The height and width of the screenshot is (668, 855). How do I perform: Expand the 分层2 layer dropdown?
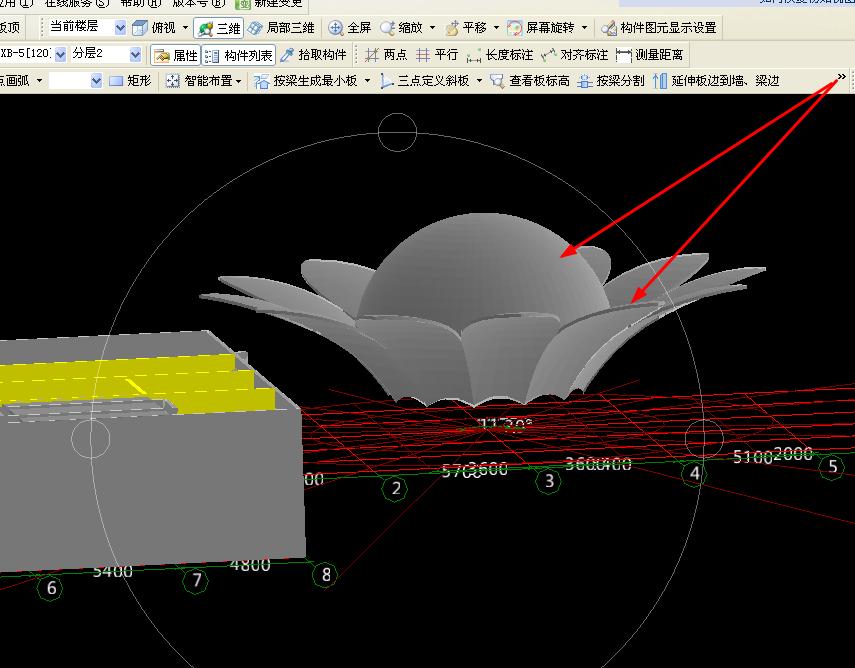coord(136,55)
